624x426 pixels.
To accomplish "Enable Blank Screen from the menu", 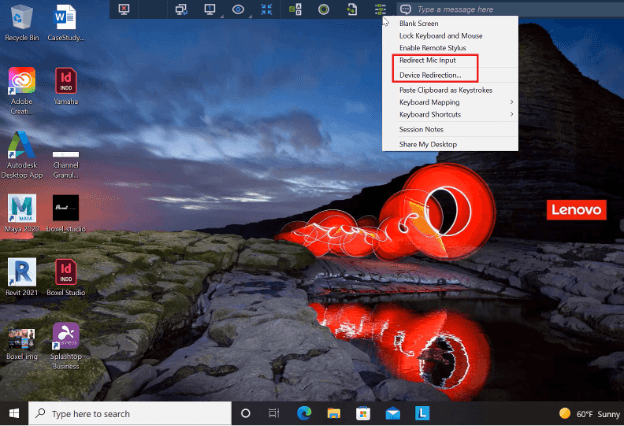I will coord(421,23).
